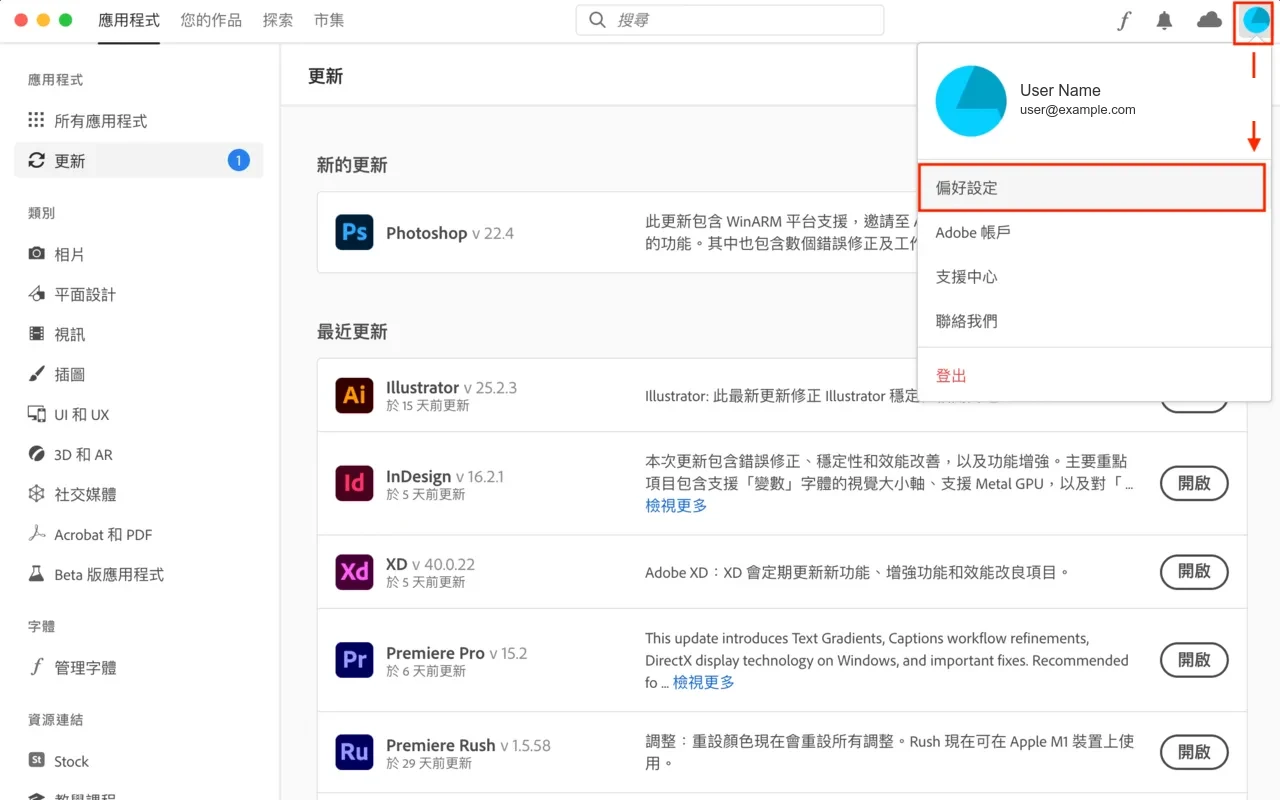
Task: Click the Illustrator app icon
Action: coord(355,395)
